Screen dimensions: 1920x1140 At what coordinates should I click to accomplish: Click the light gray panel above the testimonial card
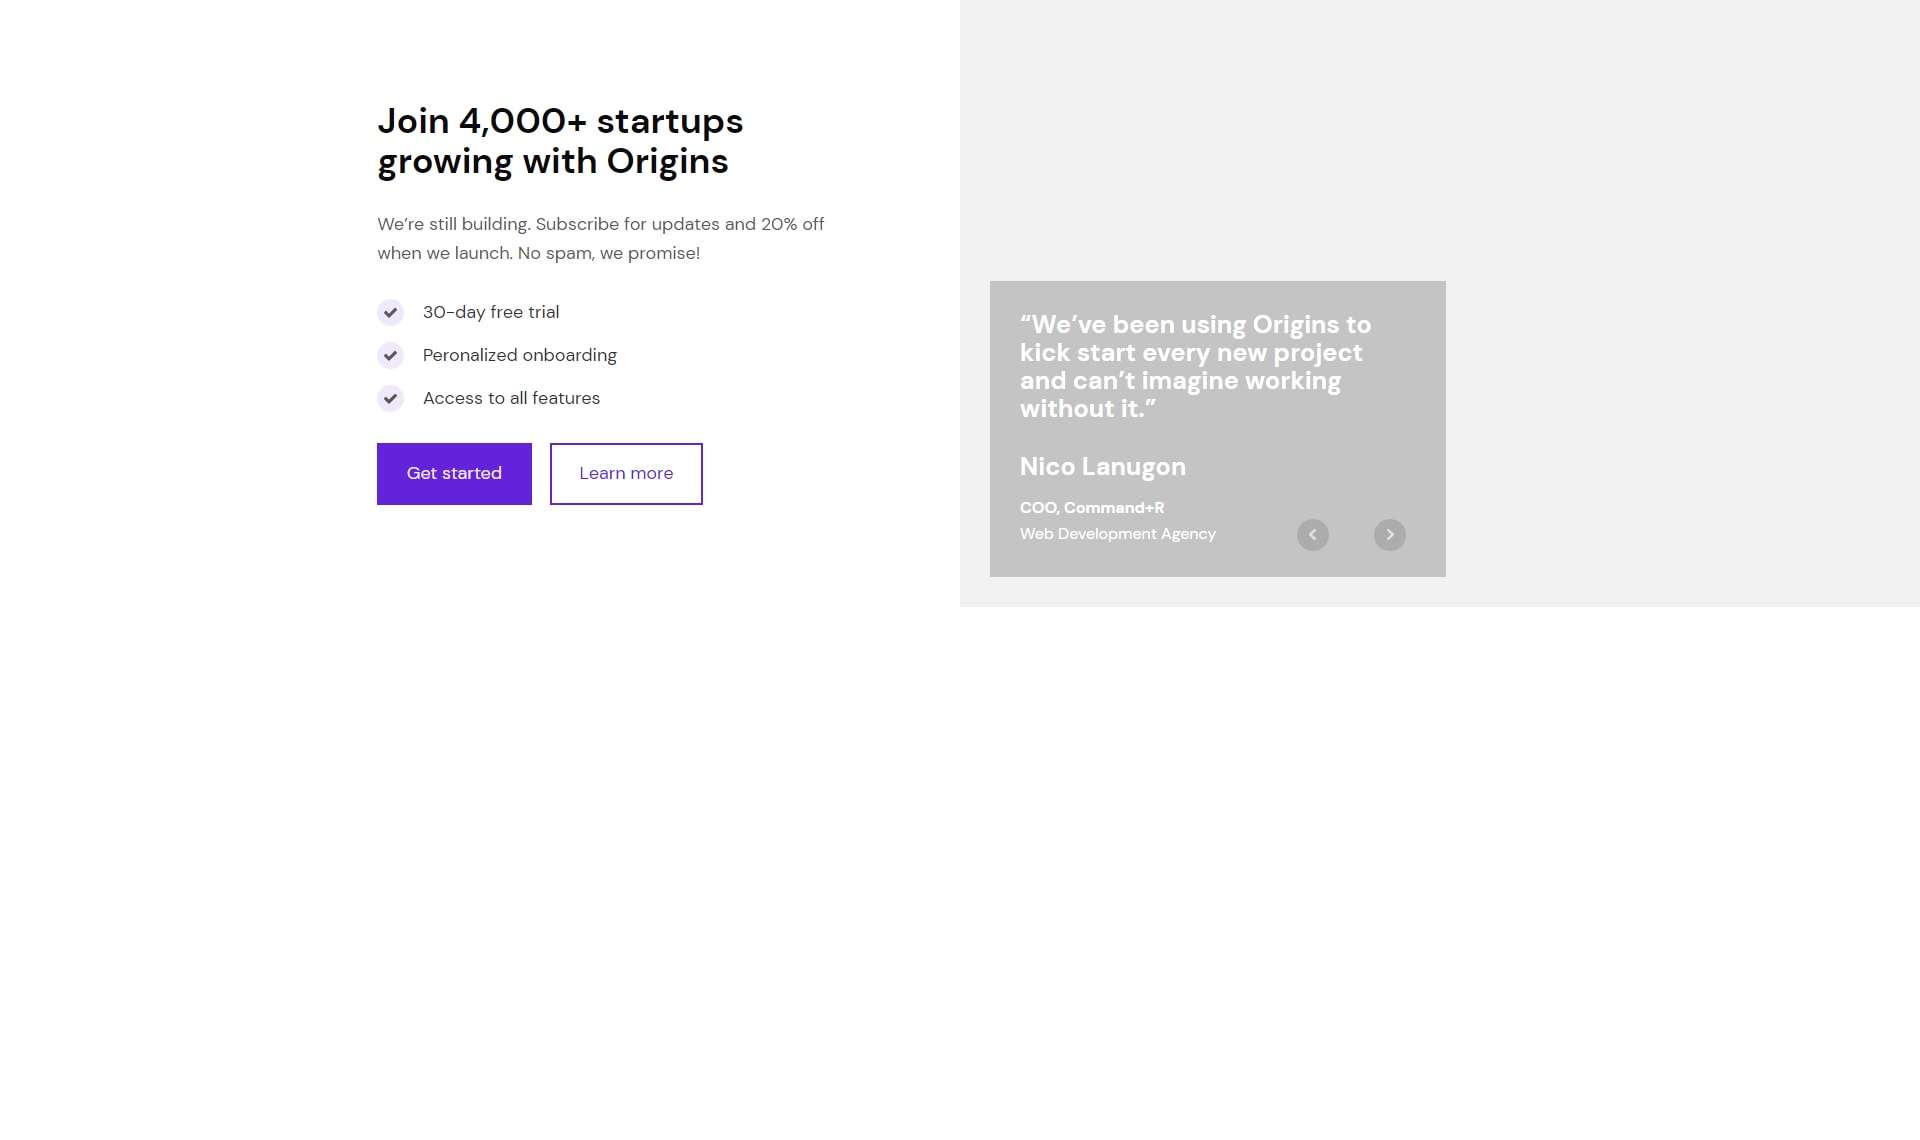(x=1440, y=140)
